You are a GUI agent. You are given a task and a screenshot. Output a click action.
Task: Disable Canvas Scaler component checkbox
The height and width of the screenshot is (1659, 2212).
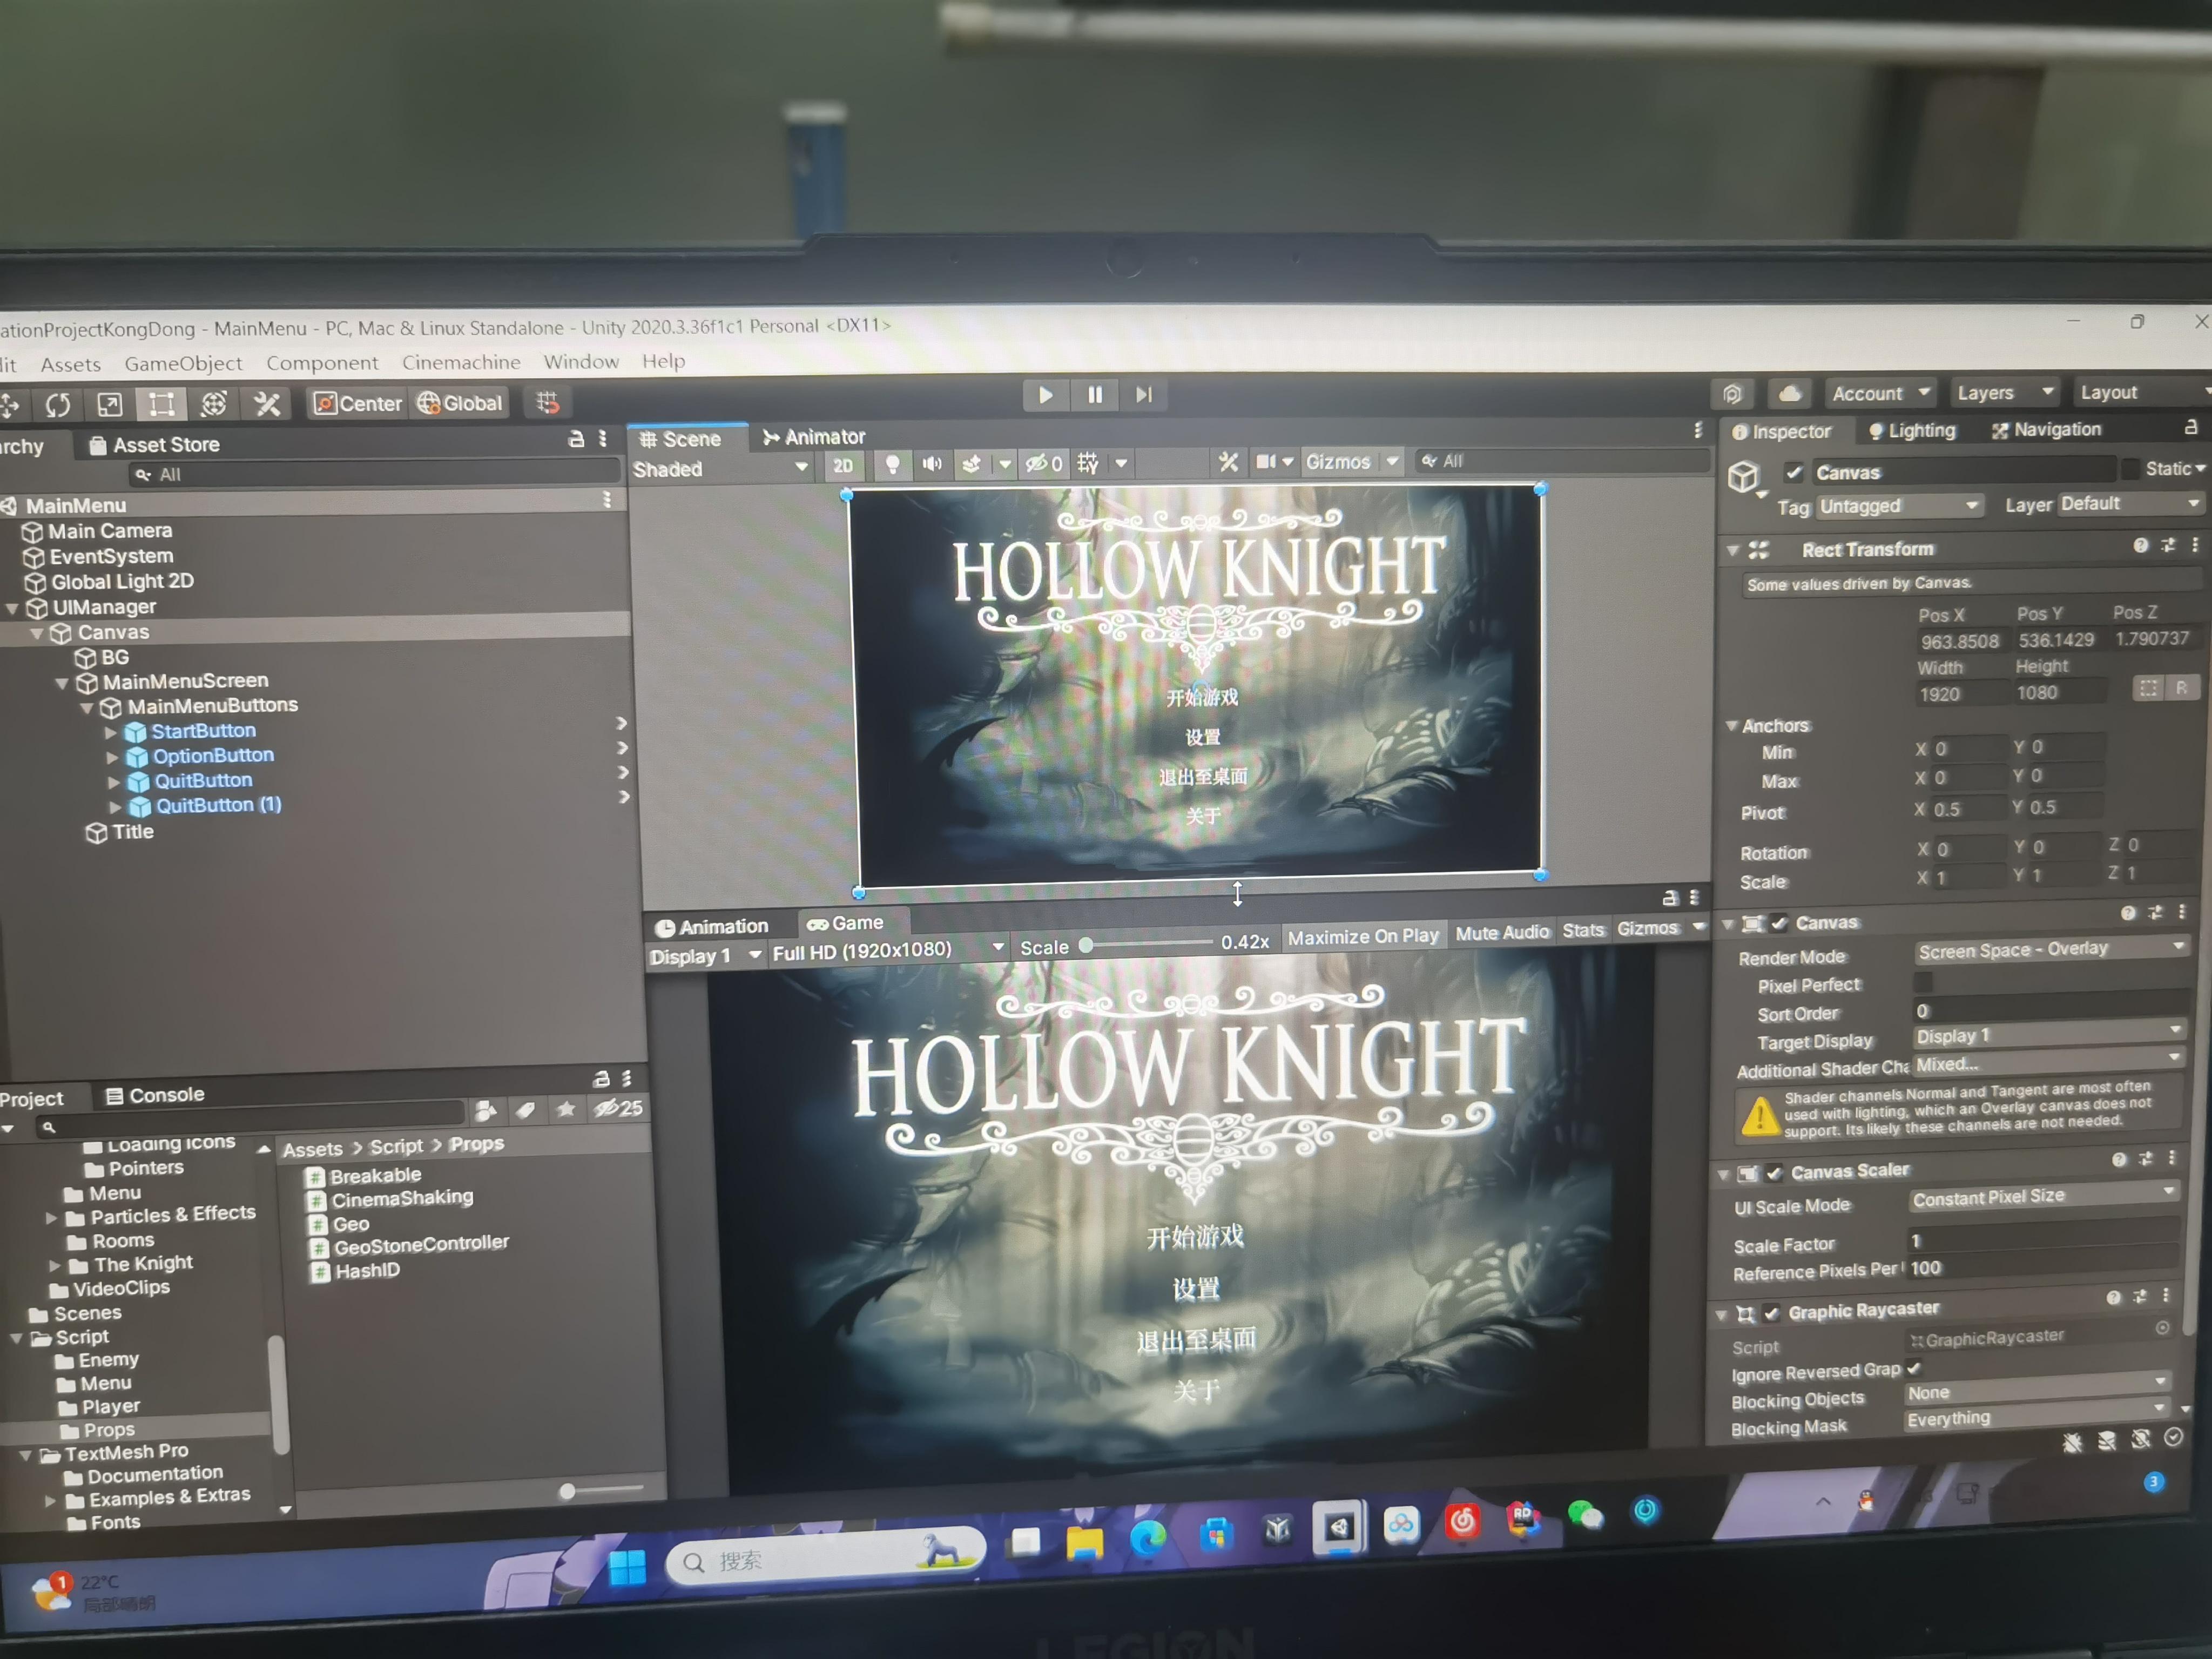pyautogui.click(x=1774, y=1172)
